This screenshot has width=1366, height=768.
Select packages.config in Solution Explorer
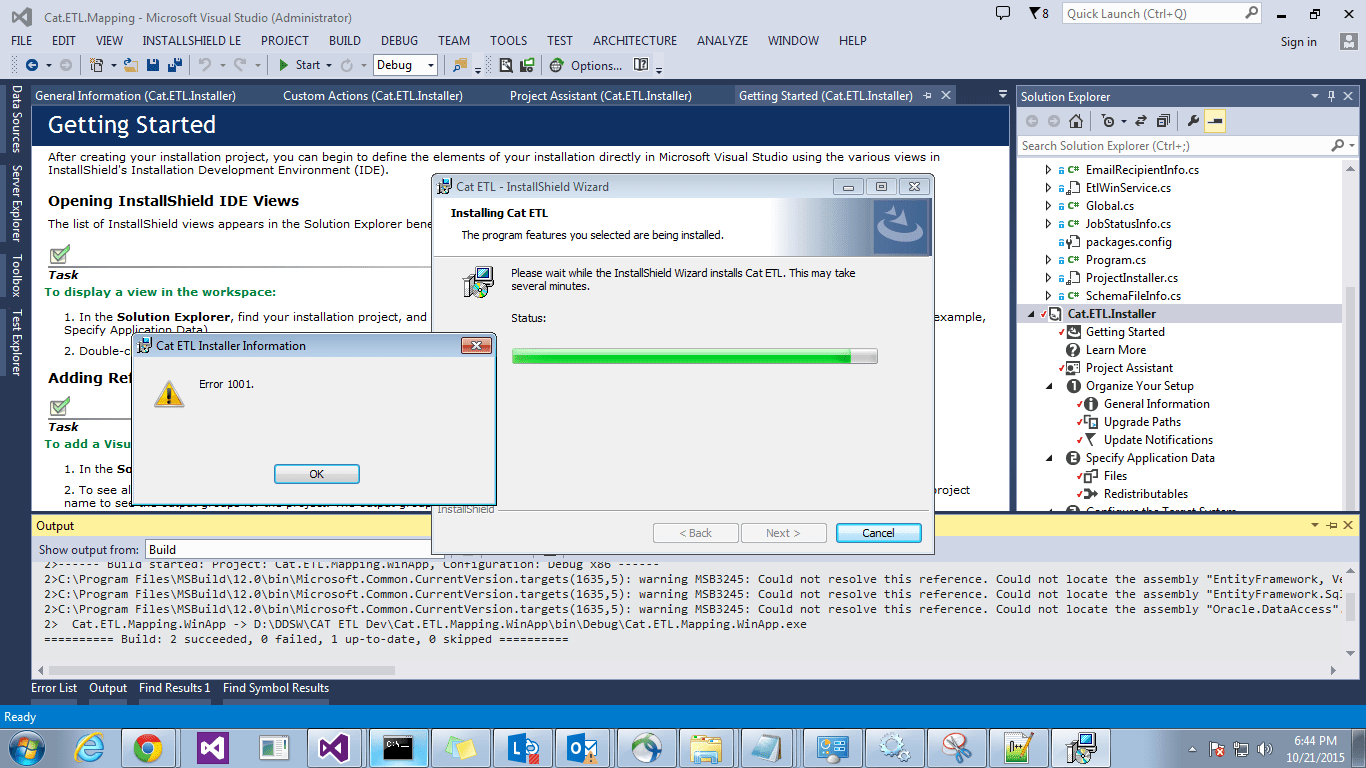(1128, 242)
